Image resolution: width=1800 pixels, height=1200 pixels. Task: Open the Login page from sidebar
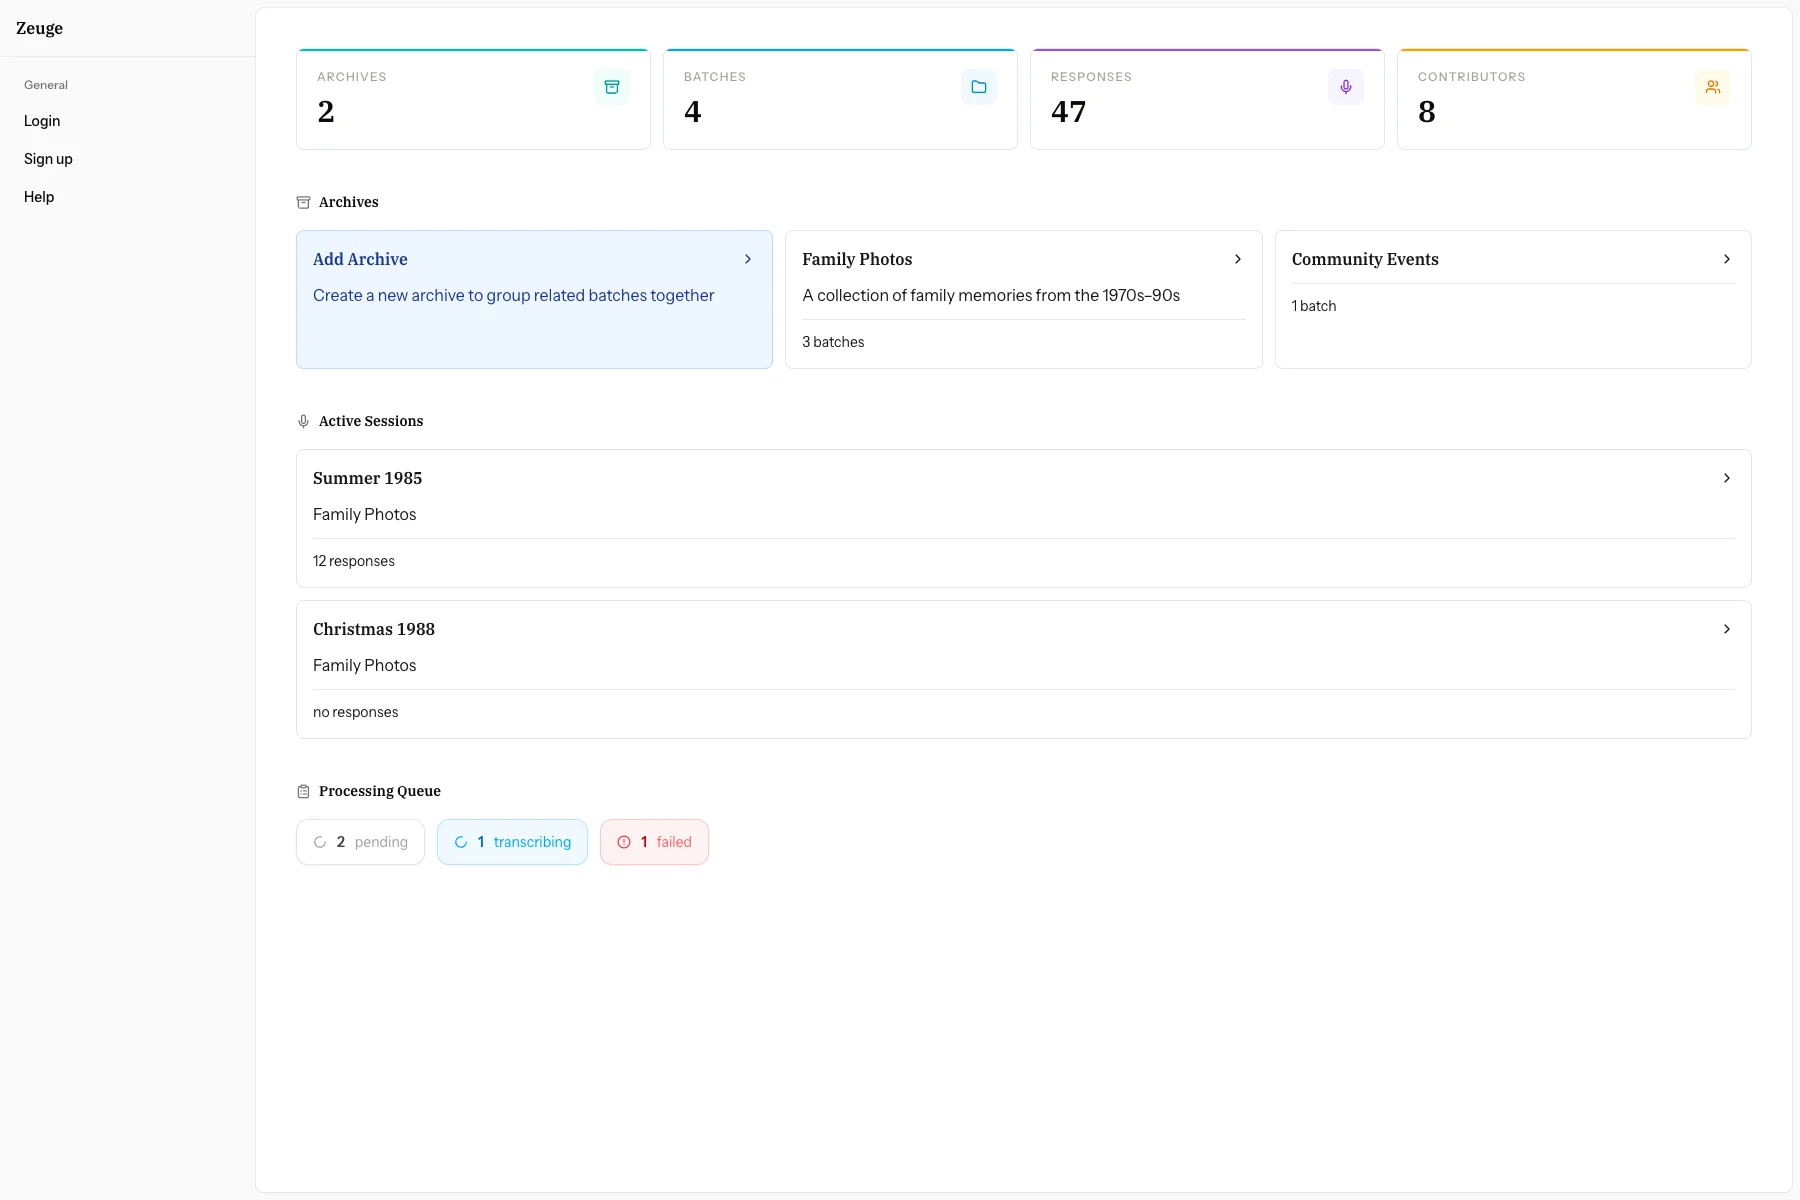pos(42,121)
